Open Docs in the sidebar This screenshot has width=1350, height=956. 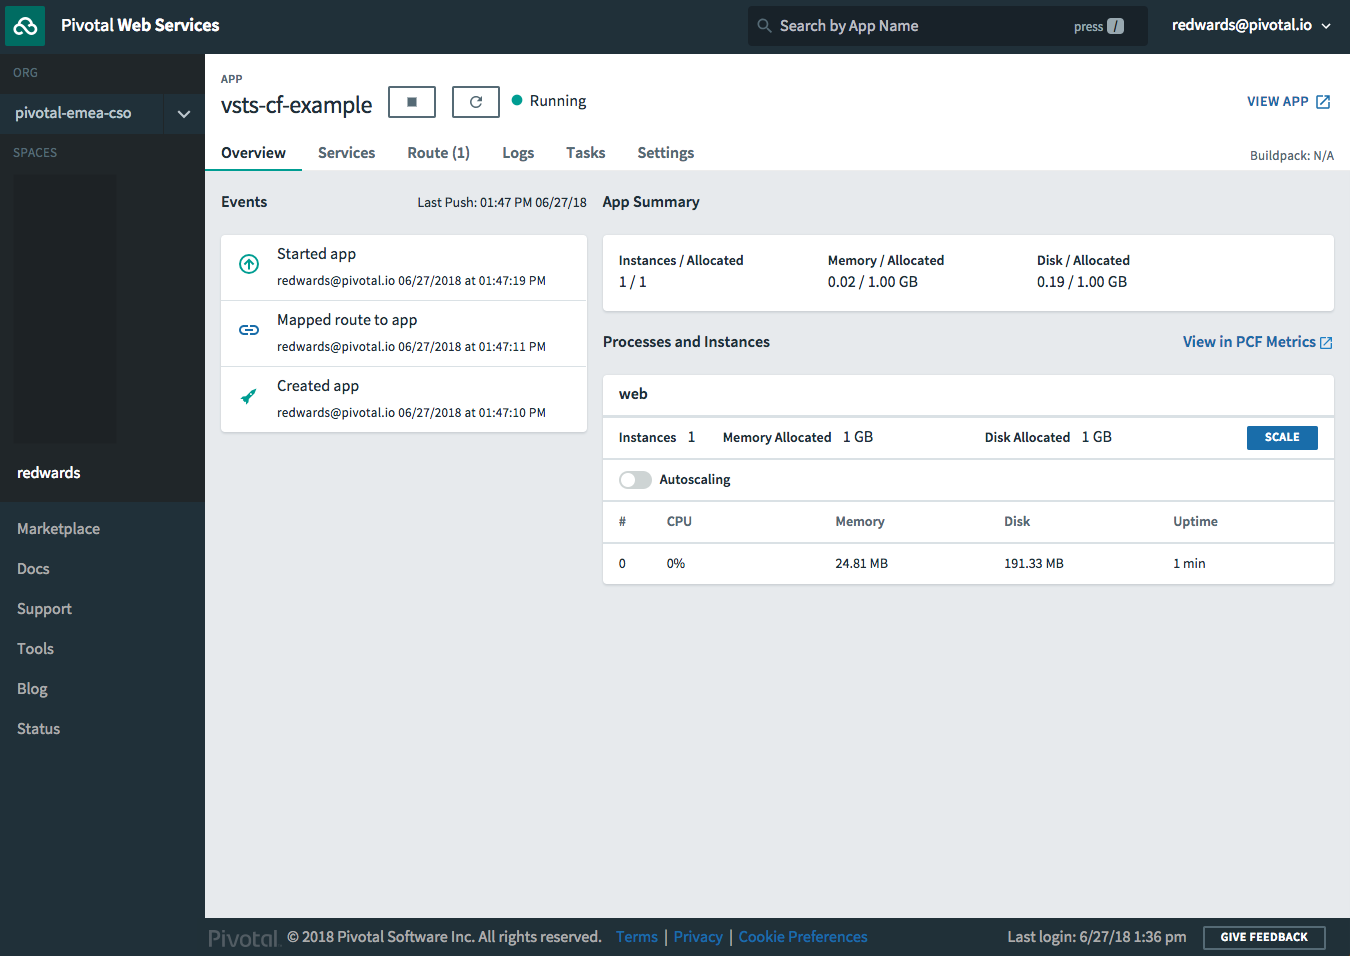[x=33, y=569]
